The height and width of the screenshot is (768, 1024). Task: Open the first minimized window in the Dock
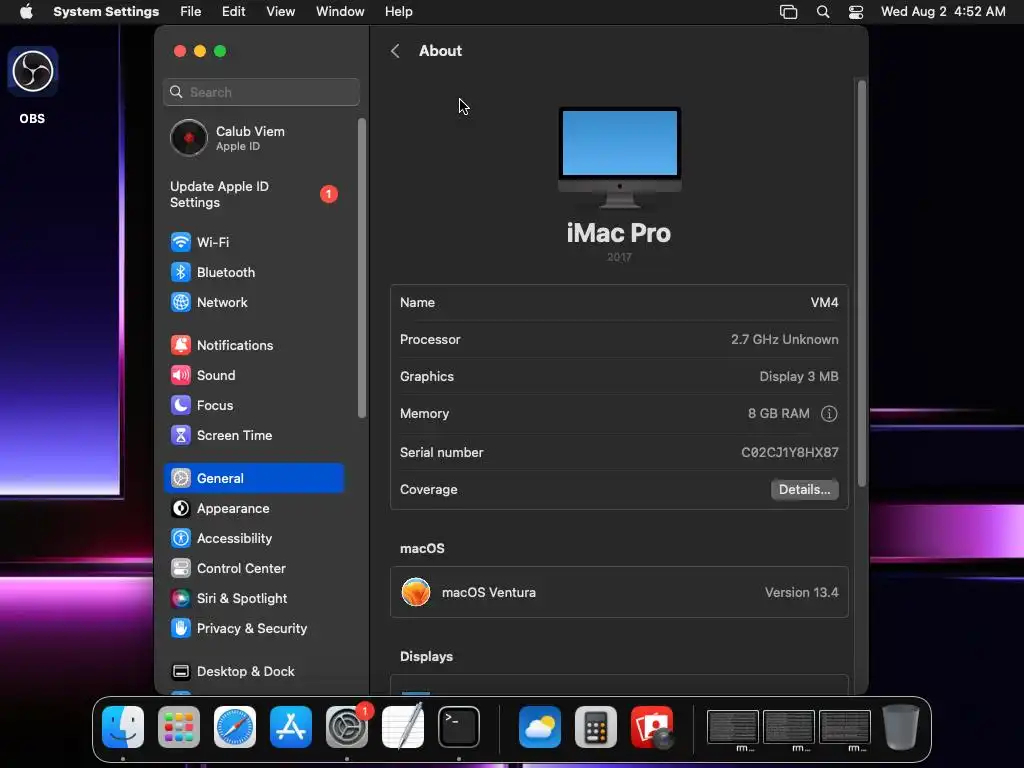(x=733, y=728)
